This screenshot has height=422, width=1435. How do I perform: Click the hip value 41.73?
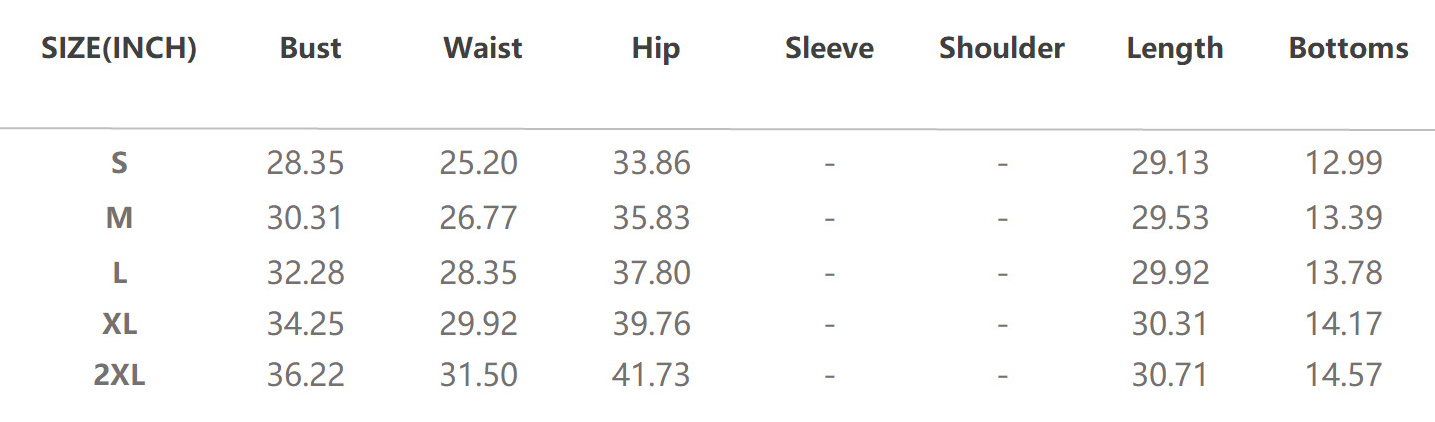tap(651, 376)
